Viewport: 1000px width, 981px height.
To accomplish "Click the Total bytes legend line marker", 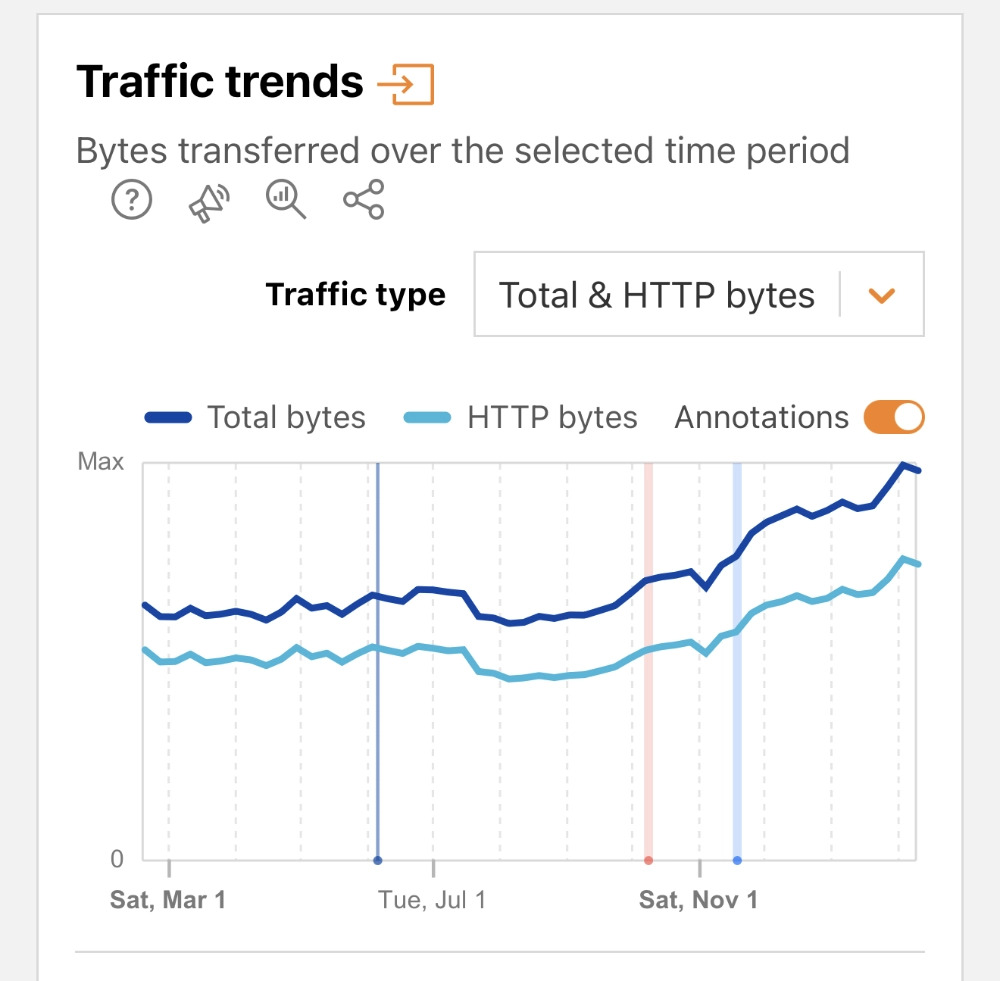I will [x=168, y=417].
